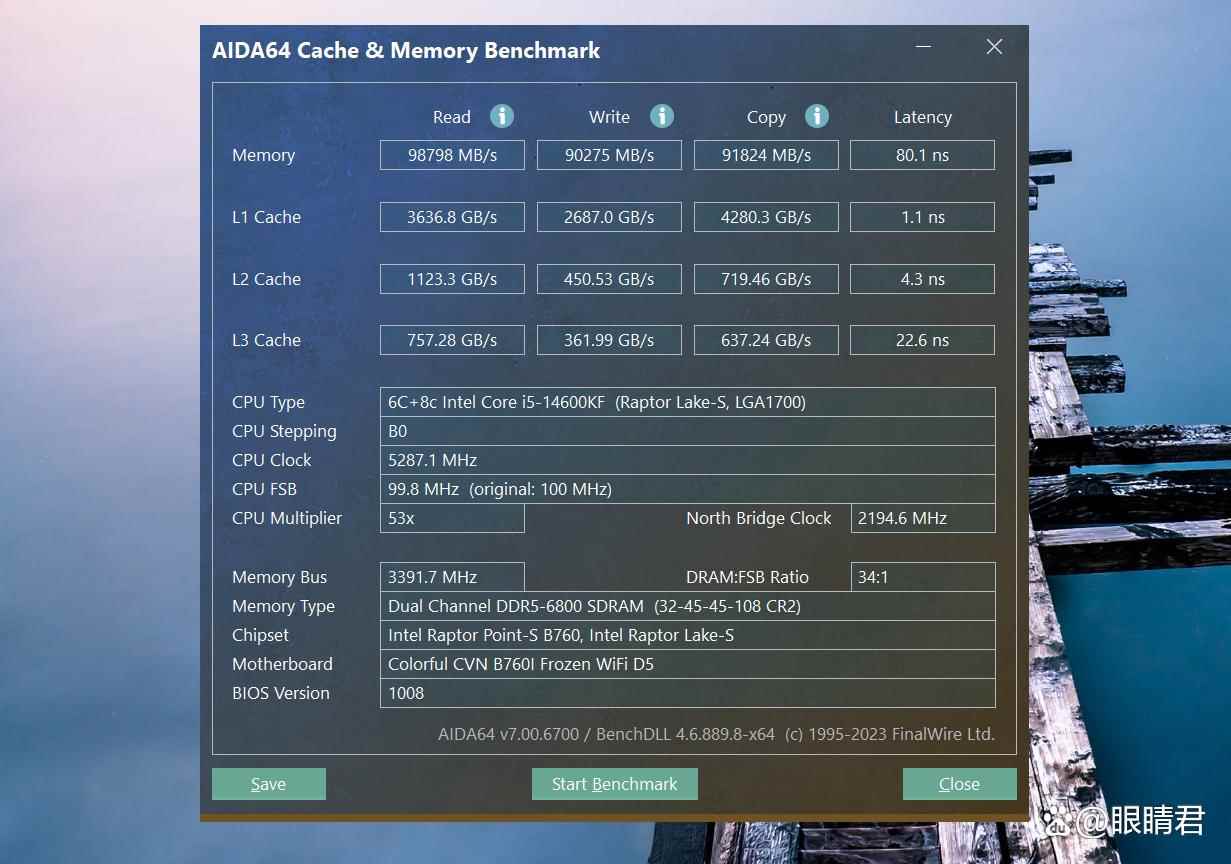Select L3 Cache Latency 22.6 ns

[922, 340]
